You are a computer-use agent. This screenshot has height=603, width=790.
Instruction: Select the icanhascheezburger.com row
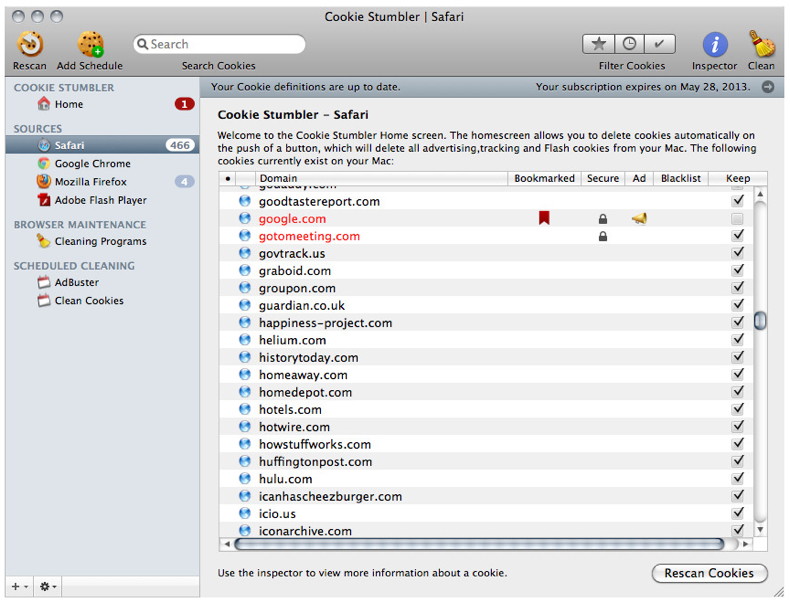486,496
